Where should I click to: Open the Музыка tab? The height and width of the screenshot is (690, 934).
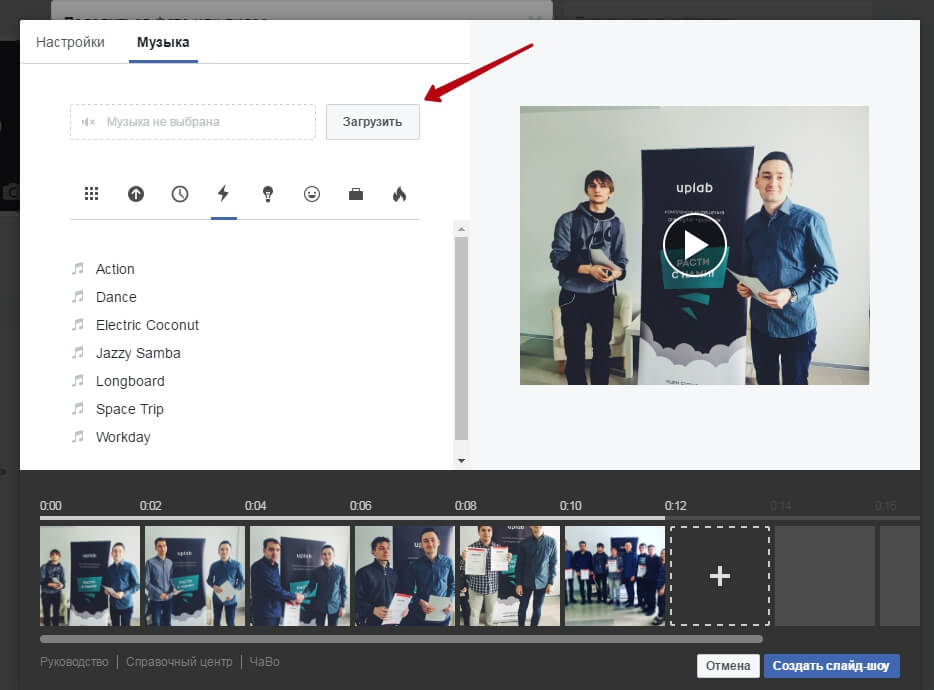[163, 42]
